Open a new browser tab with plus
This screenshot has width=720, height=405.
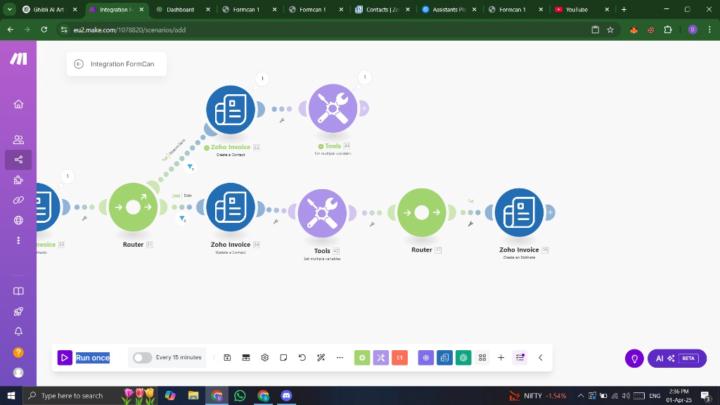tap(624, 9)
